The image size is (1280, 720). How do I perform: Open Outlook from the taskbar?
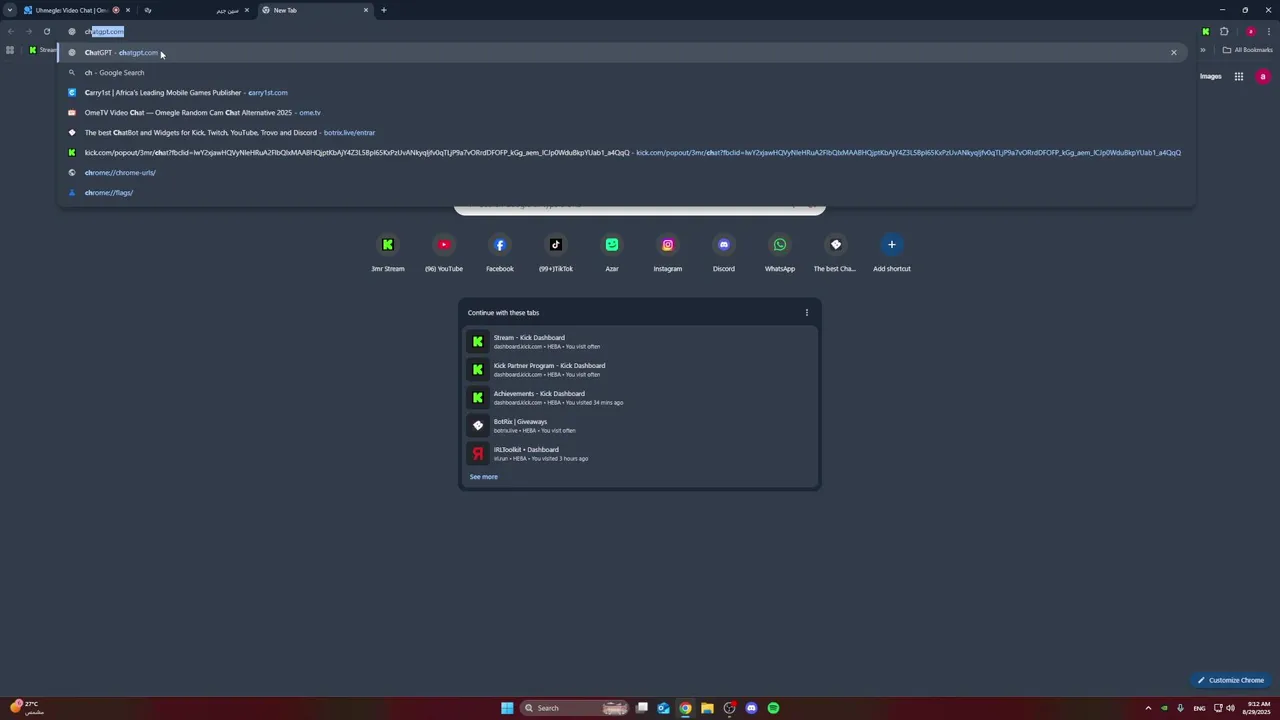[x=663, y=708]
